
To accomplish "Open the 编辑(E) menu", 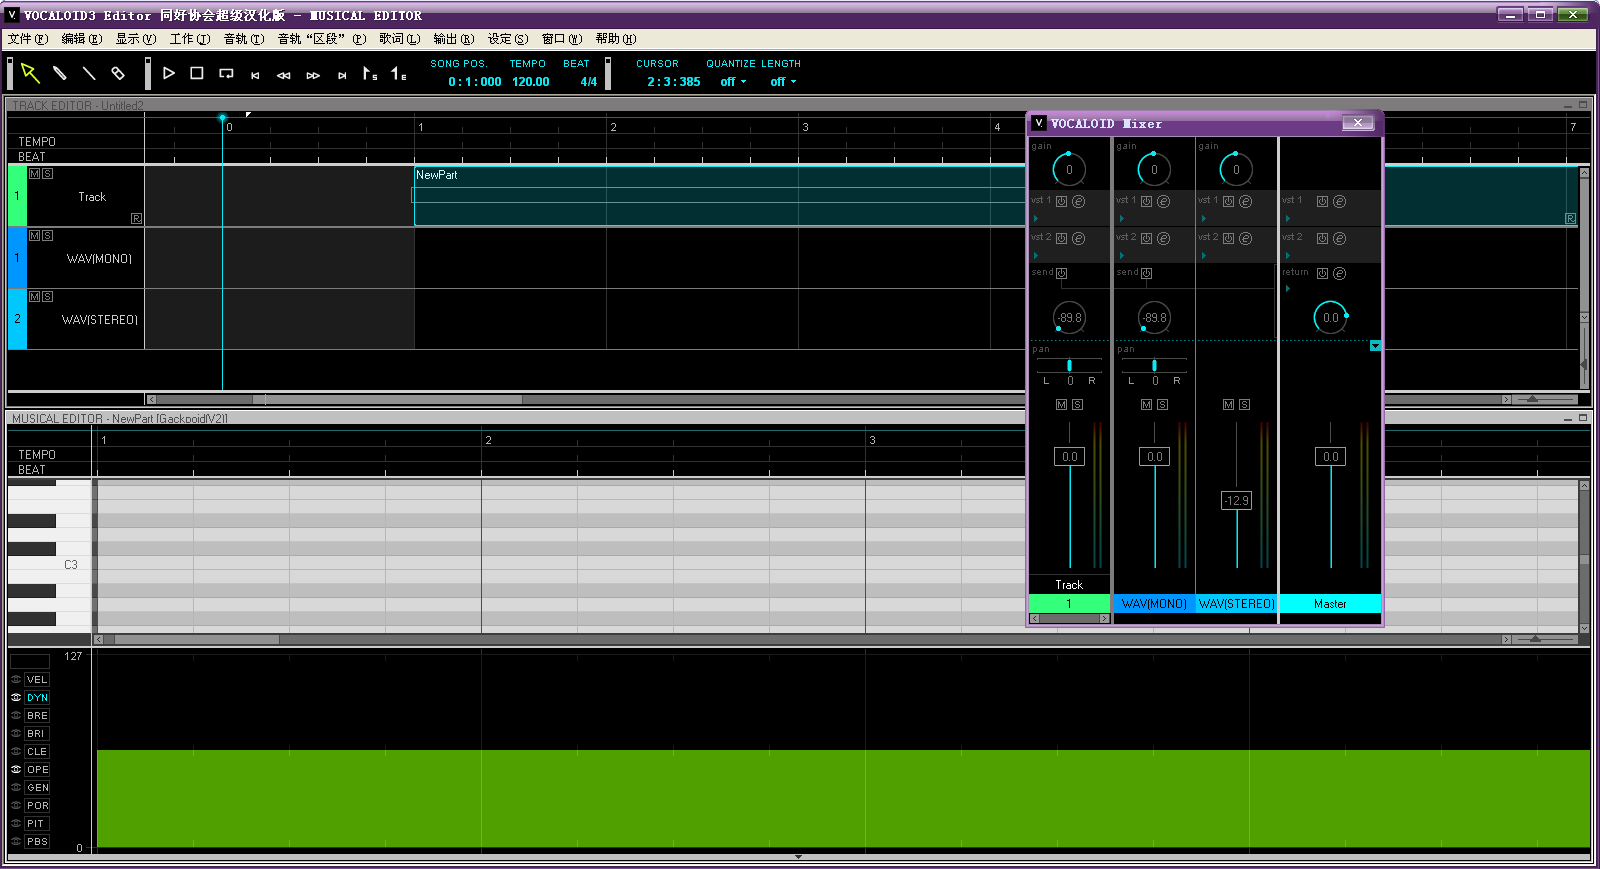I will [x=81, y=39].
